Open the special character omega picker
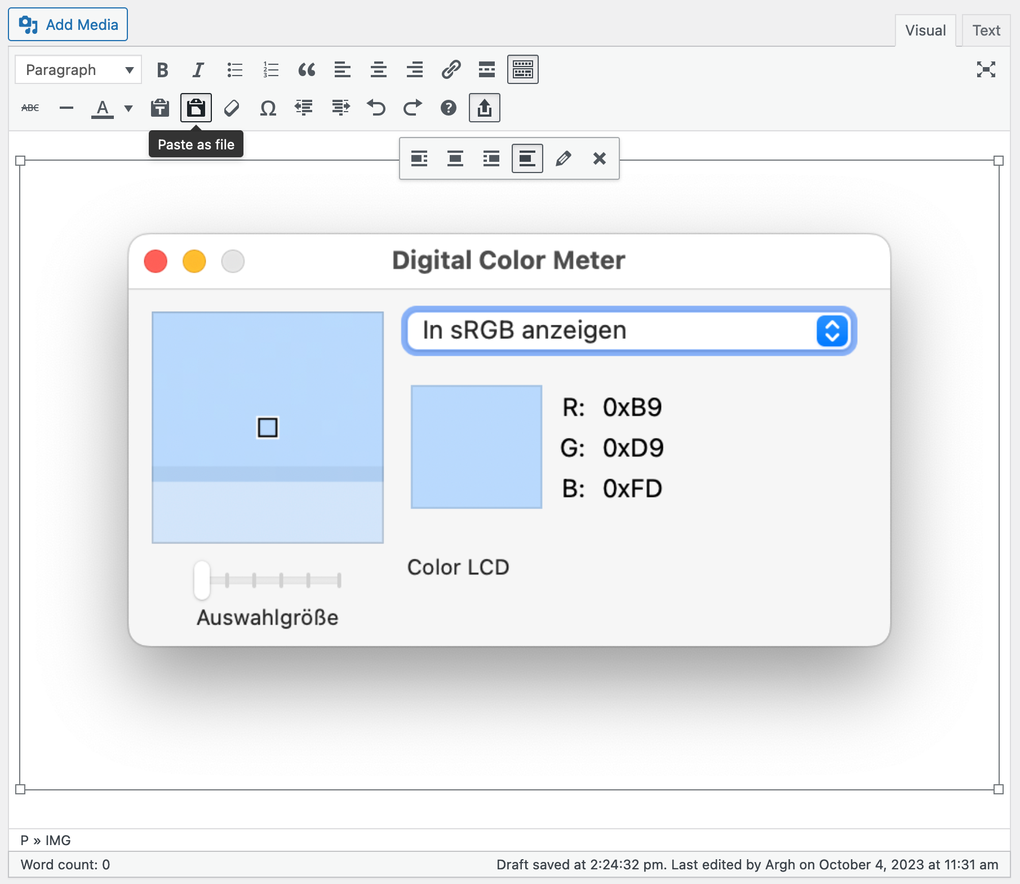This screenshot has height=884, width=1020. click(x=268, y=108)
